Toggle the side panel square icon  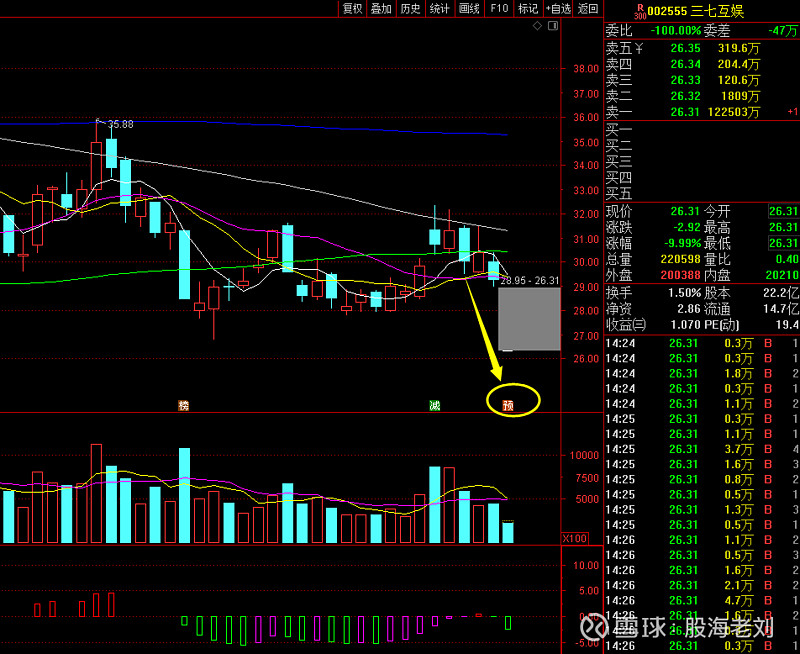click(553, 26)
